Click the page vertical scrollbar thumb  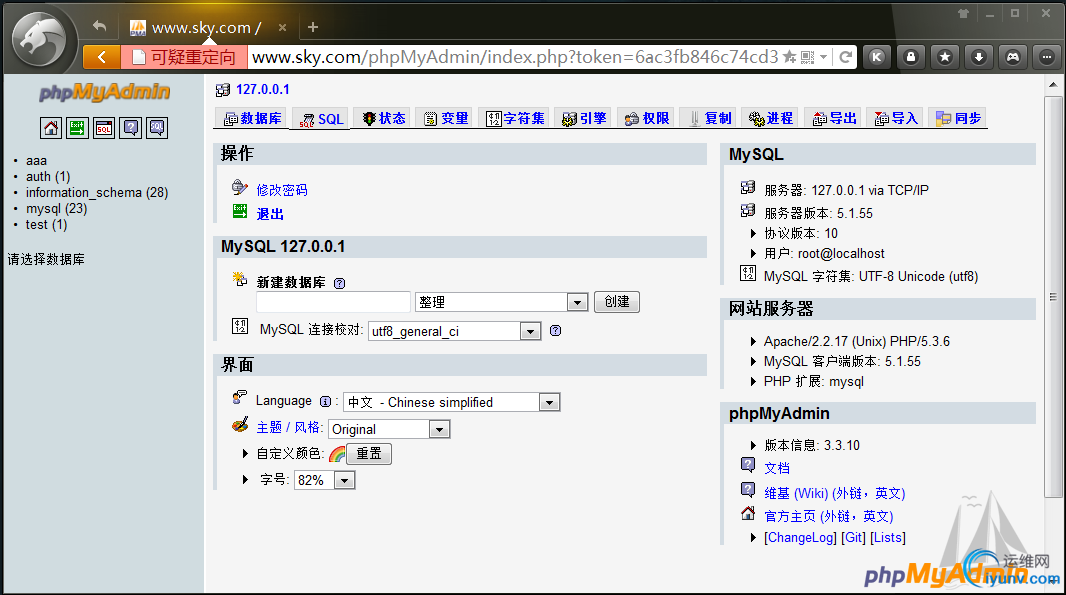tap(1053, 296)
